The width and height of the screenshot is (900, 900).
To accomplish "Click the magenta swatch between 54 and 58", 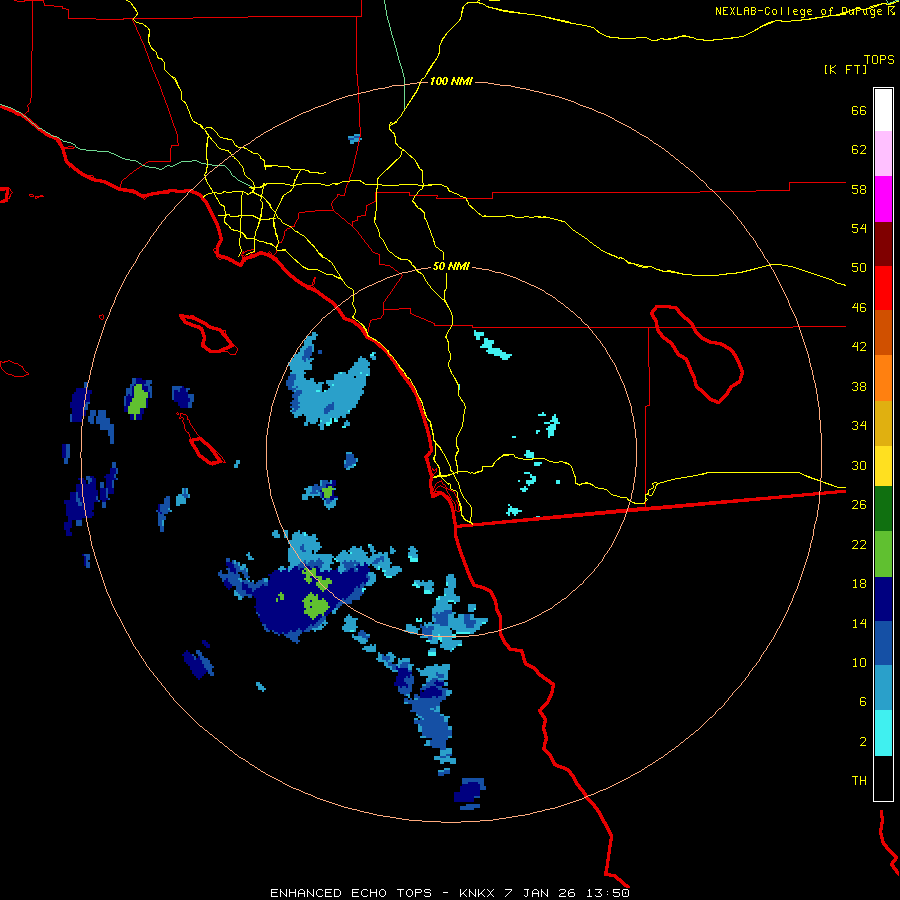I will point(883,199).
